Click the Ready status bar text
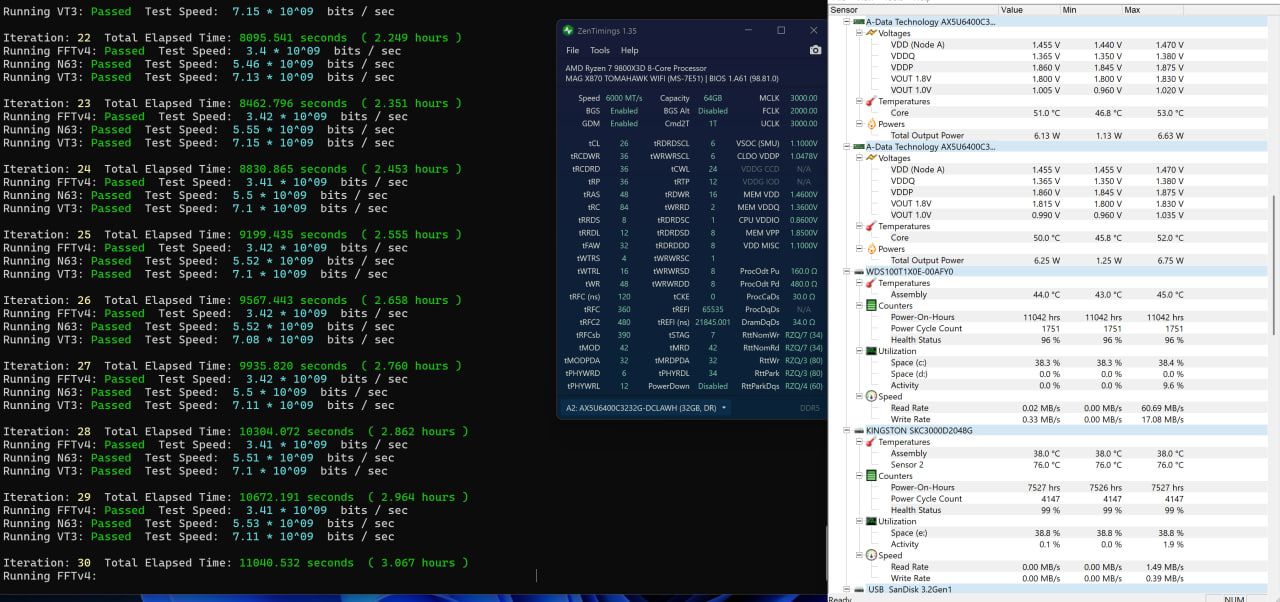Screen dimensions: 1280x602 pyautogui.click(x=840, y=598)
